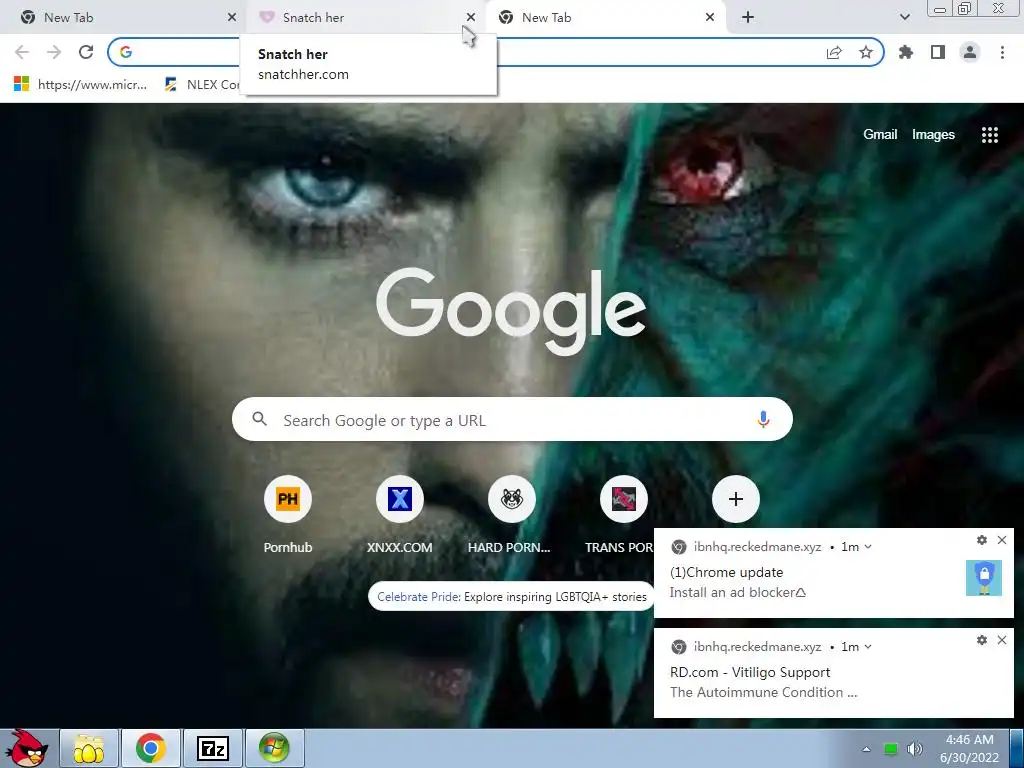Open settings gear on the Chrome update notification
This screenshot has height=768, width=1024.
[982, 540]
